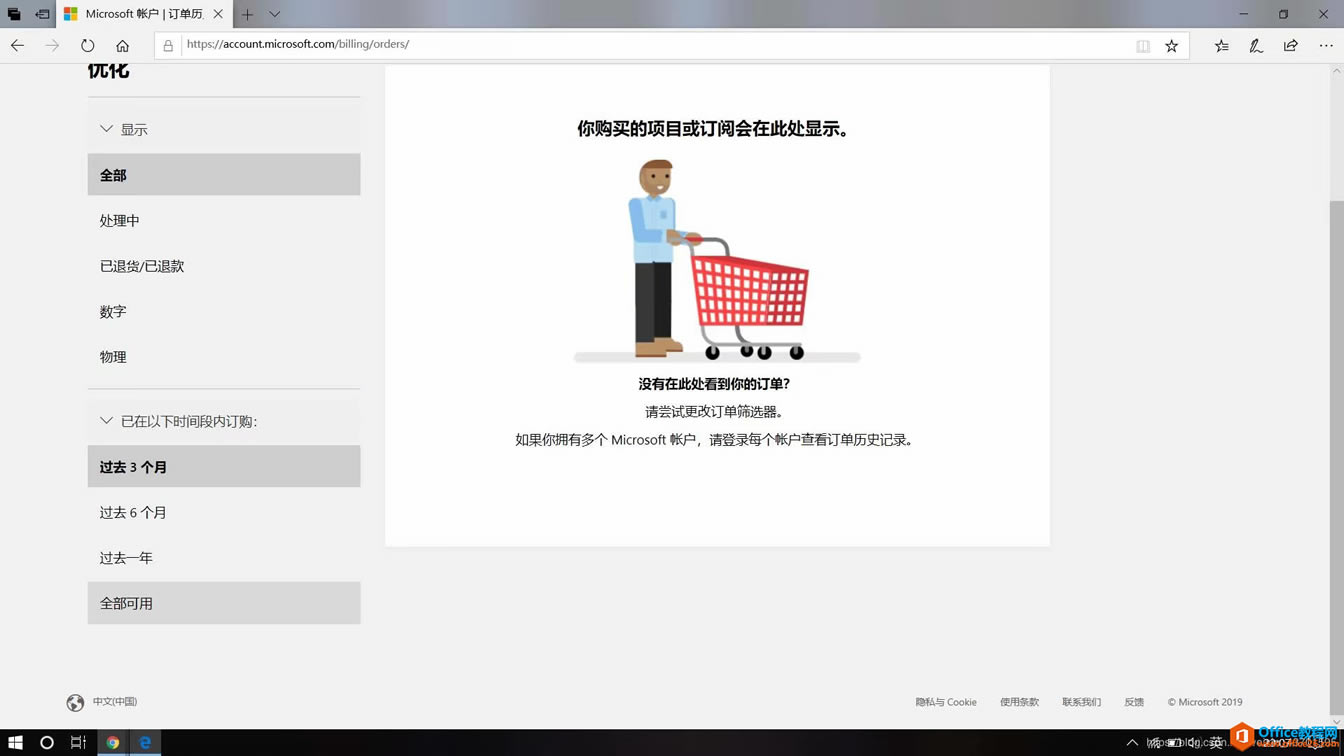Refresh the current page

pyautogui.click(x=88, y=45)
